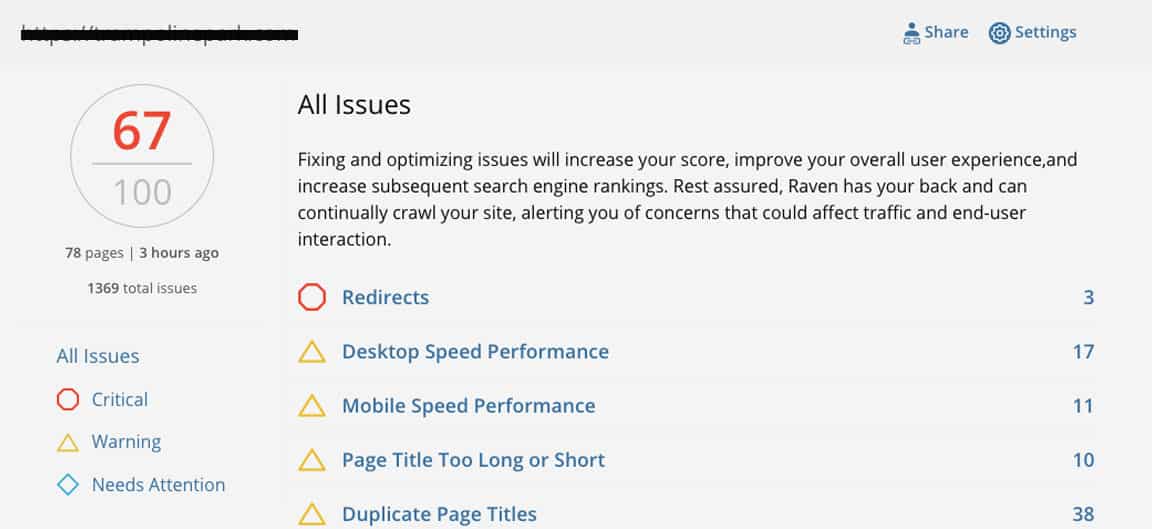Image resolution: width=1152 pixels, height=529 pixels.
Task: Click the blacked-out site URL at top
Action: point(159,34)
